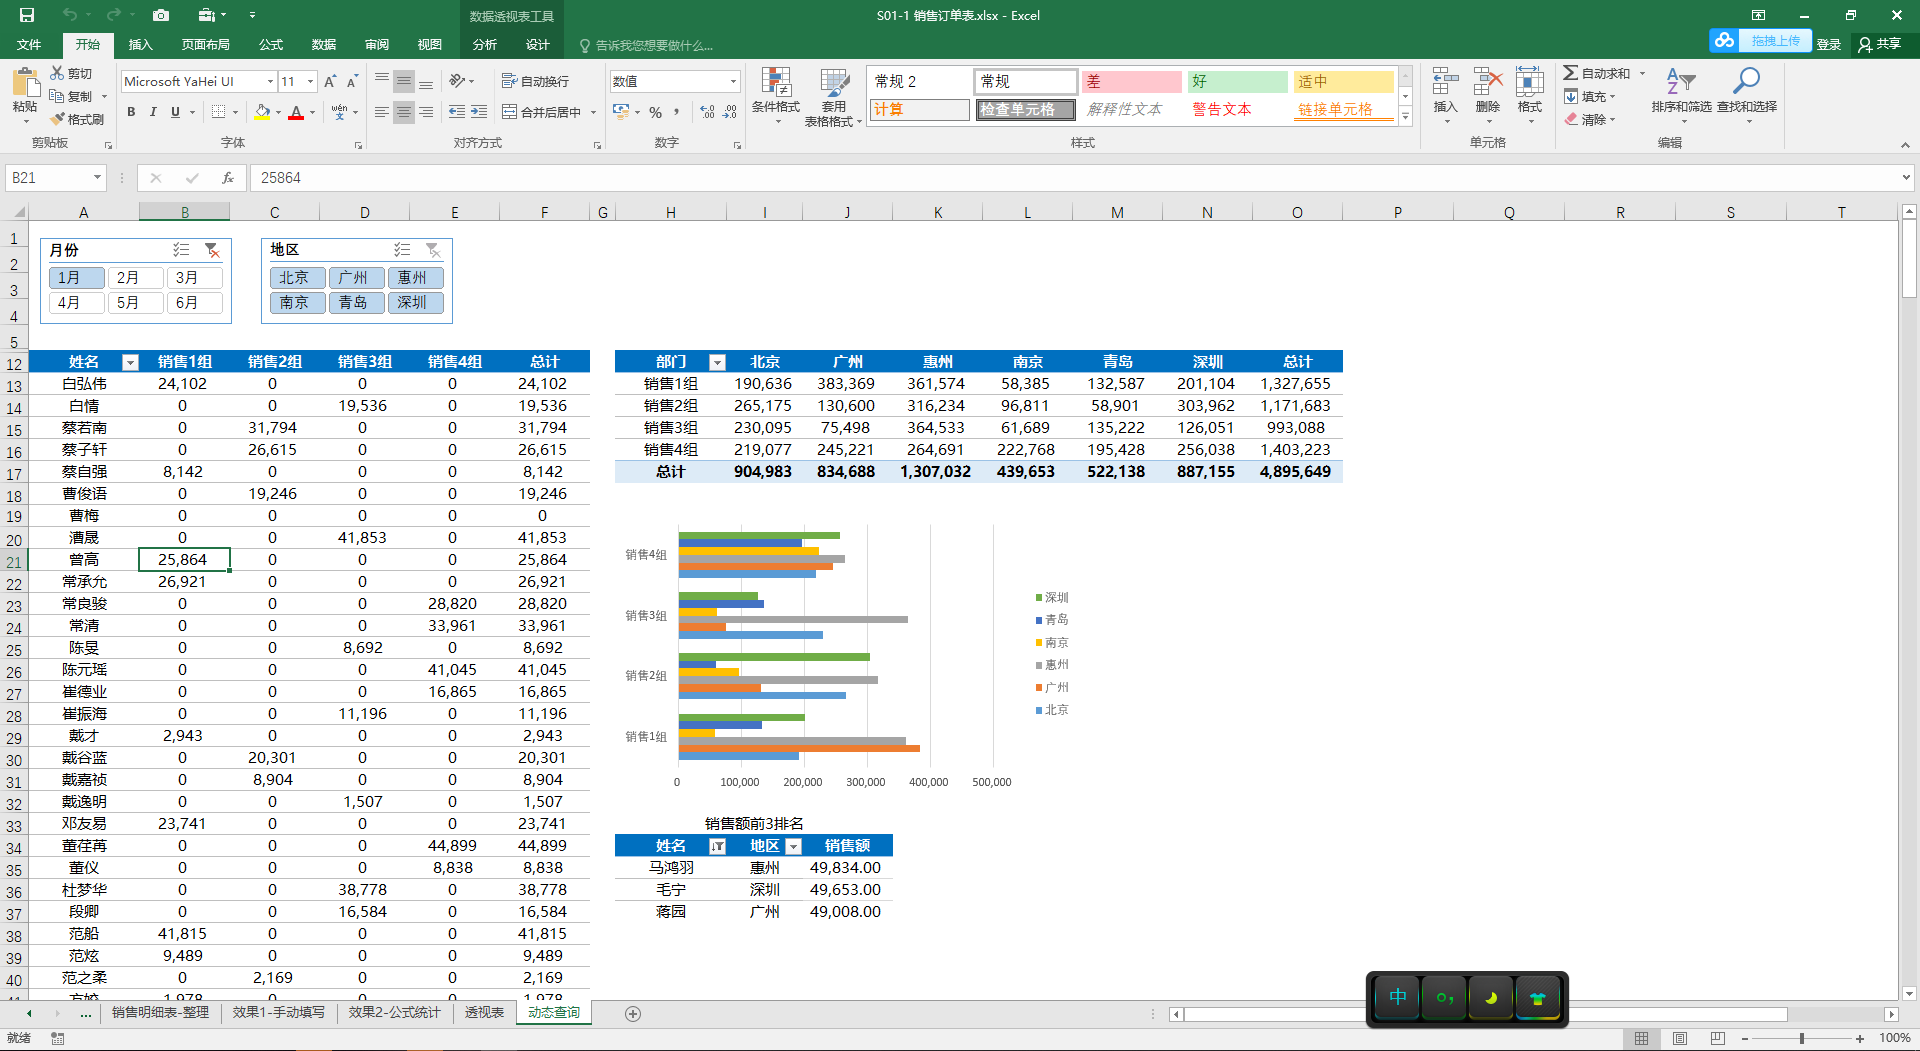1920x1051 pixels.
Task: Click the Insert Function fx icon
Action: pyautogui.click(x=228, y=178)
